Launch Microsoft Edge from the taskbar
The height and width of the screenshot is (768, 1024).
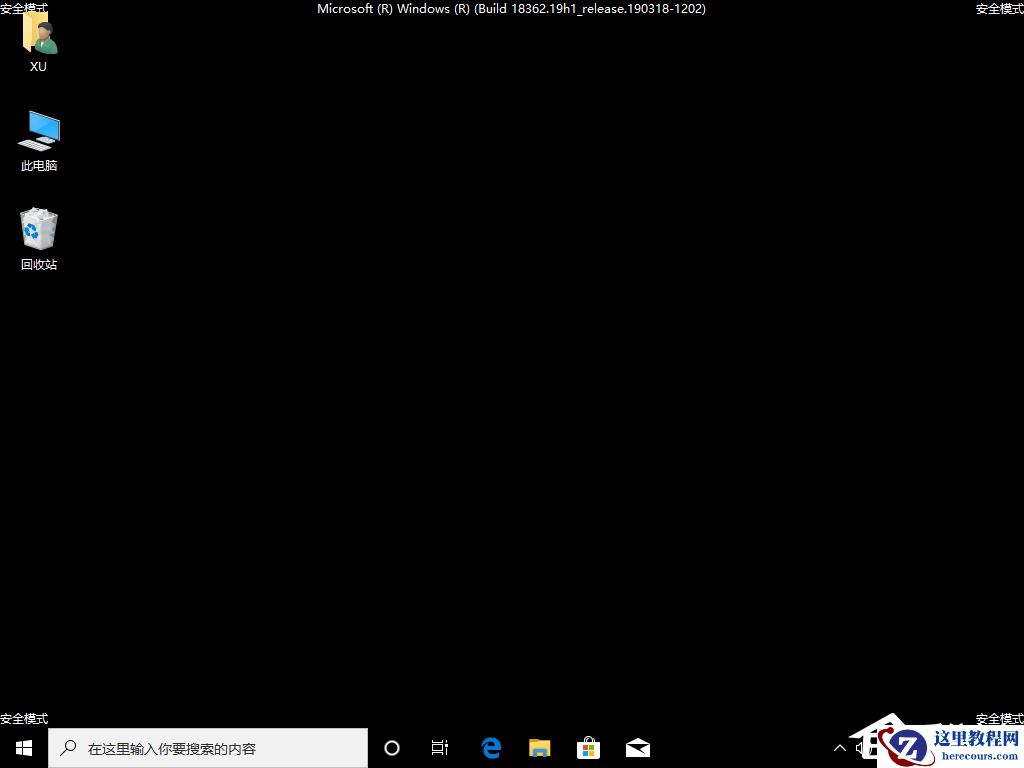coord(490,748)
